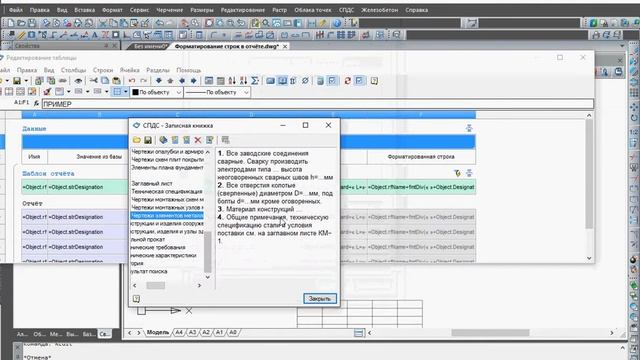Viewport: 640px width, 360px height.
Task: Save icon in table editor toolbar
Action: (17, 81)
